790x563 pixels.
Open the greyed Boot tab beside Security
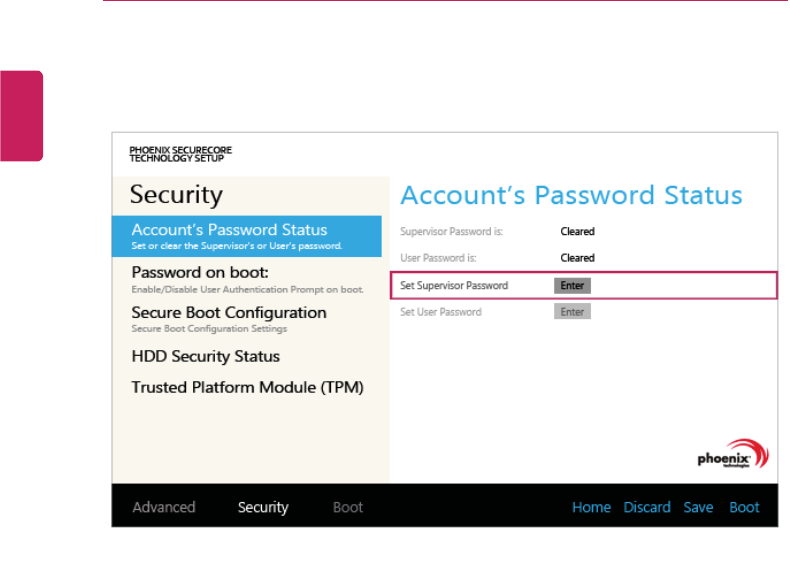tap(348, 507)
